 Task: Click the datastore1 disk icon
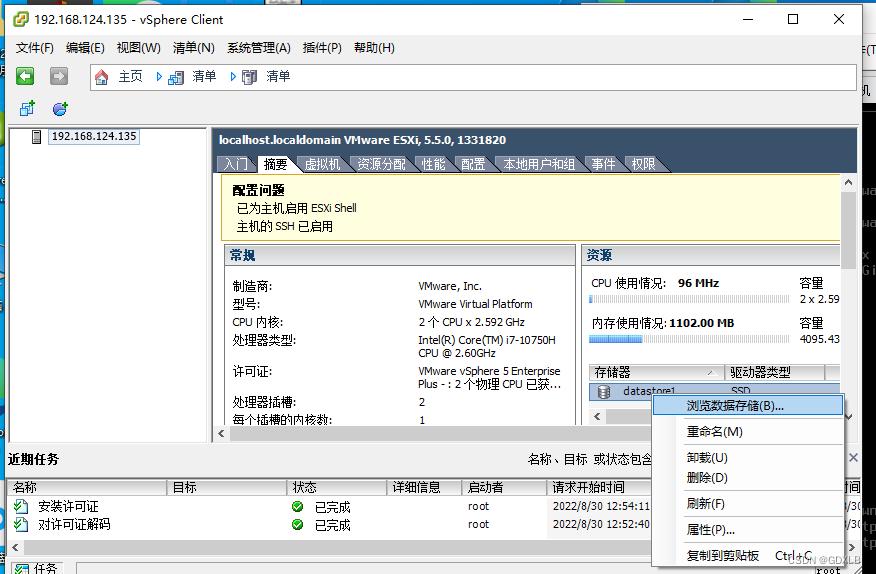click(604, 391)
